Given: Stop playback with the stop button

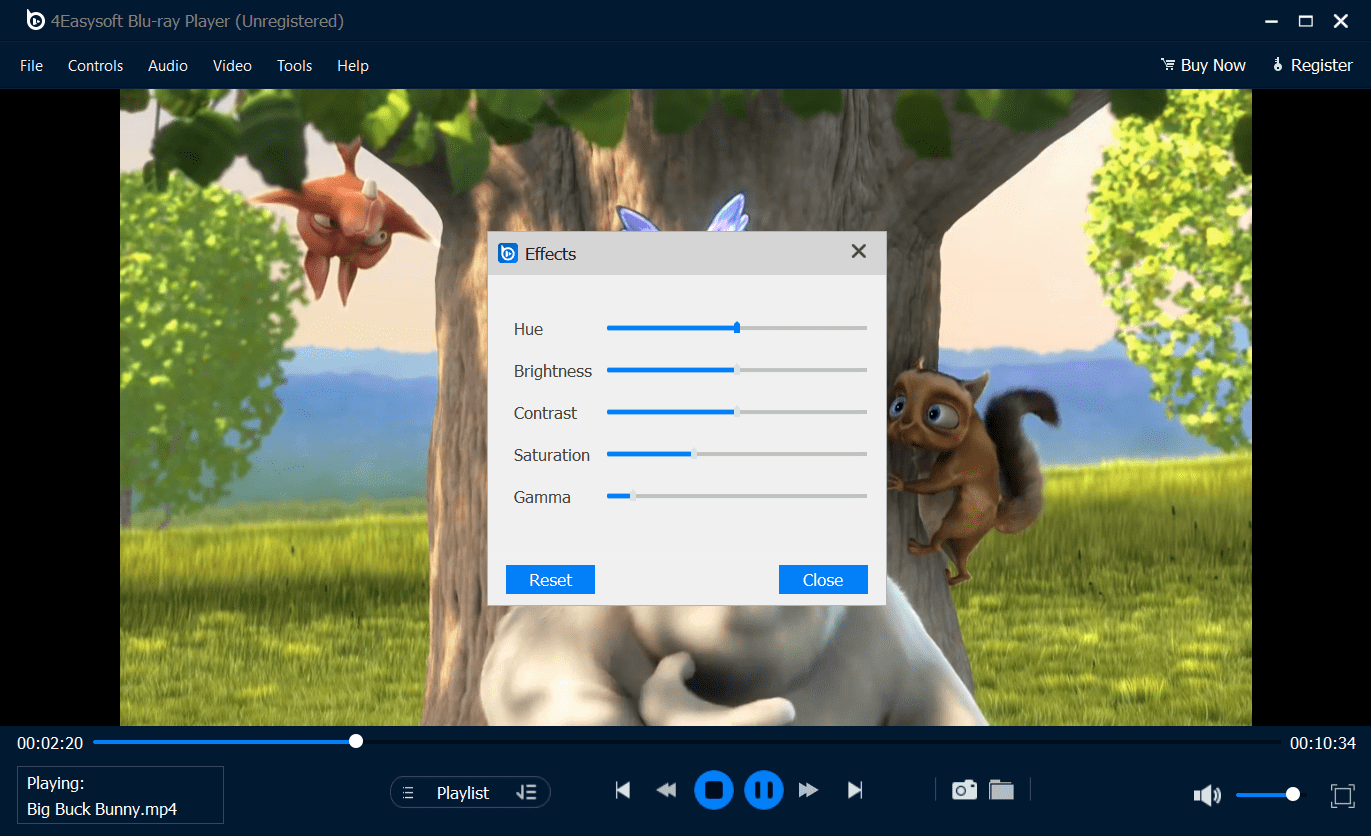Looking at the screenshot, I should point(714,791).
